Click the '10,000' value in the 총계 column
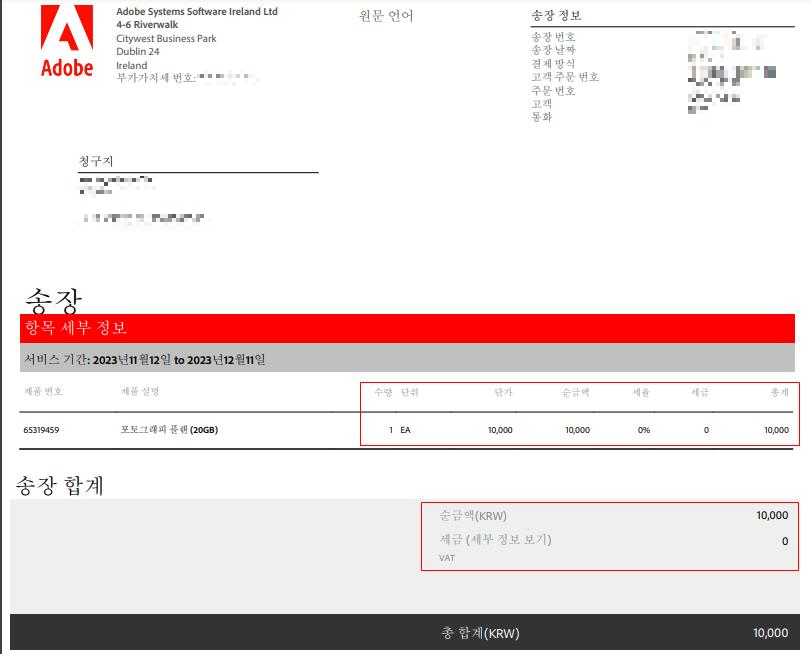 tap(776, 430)
